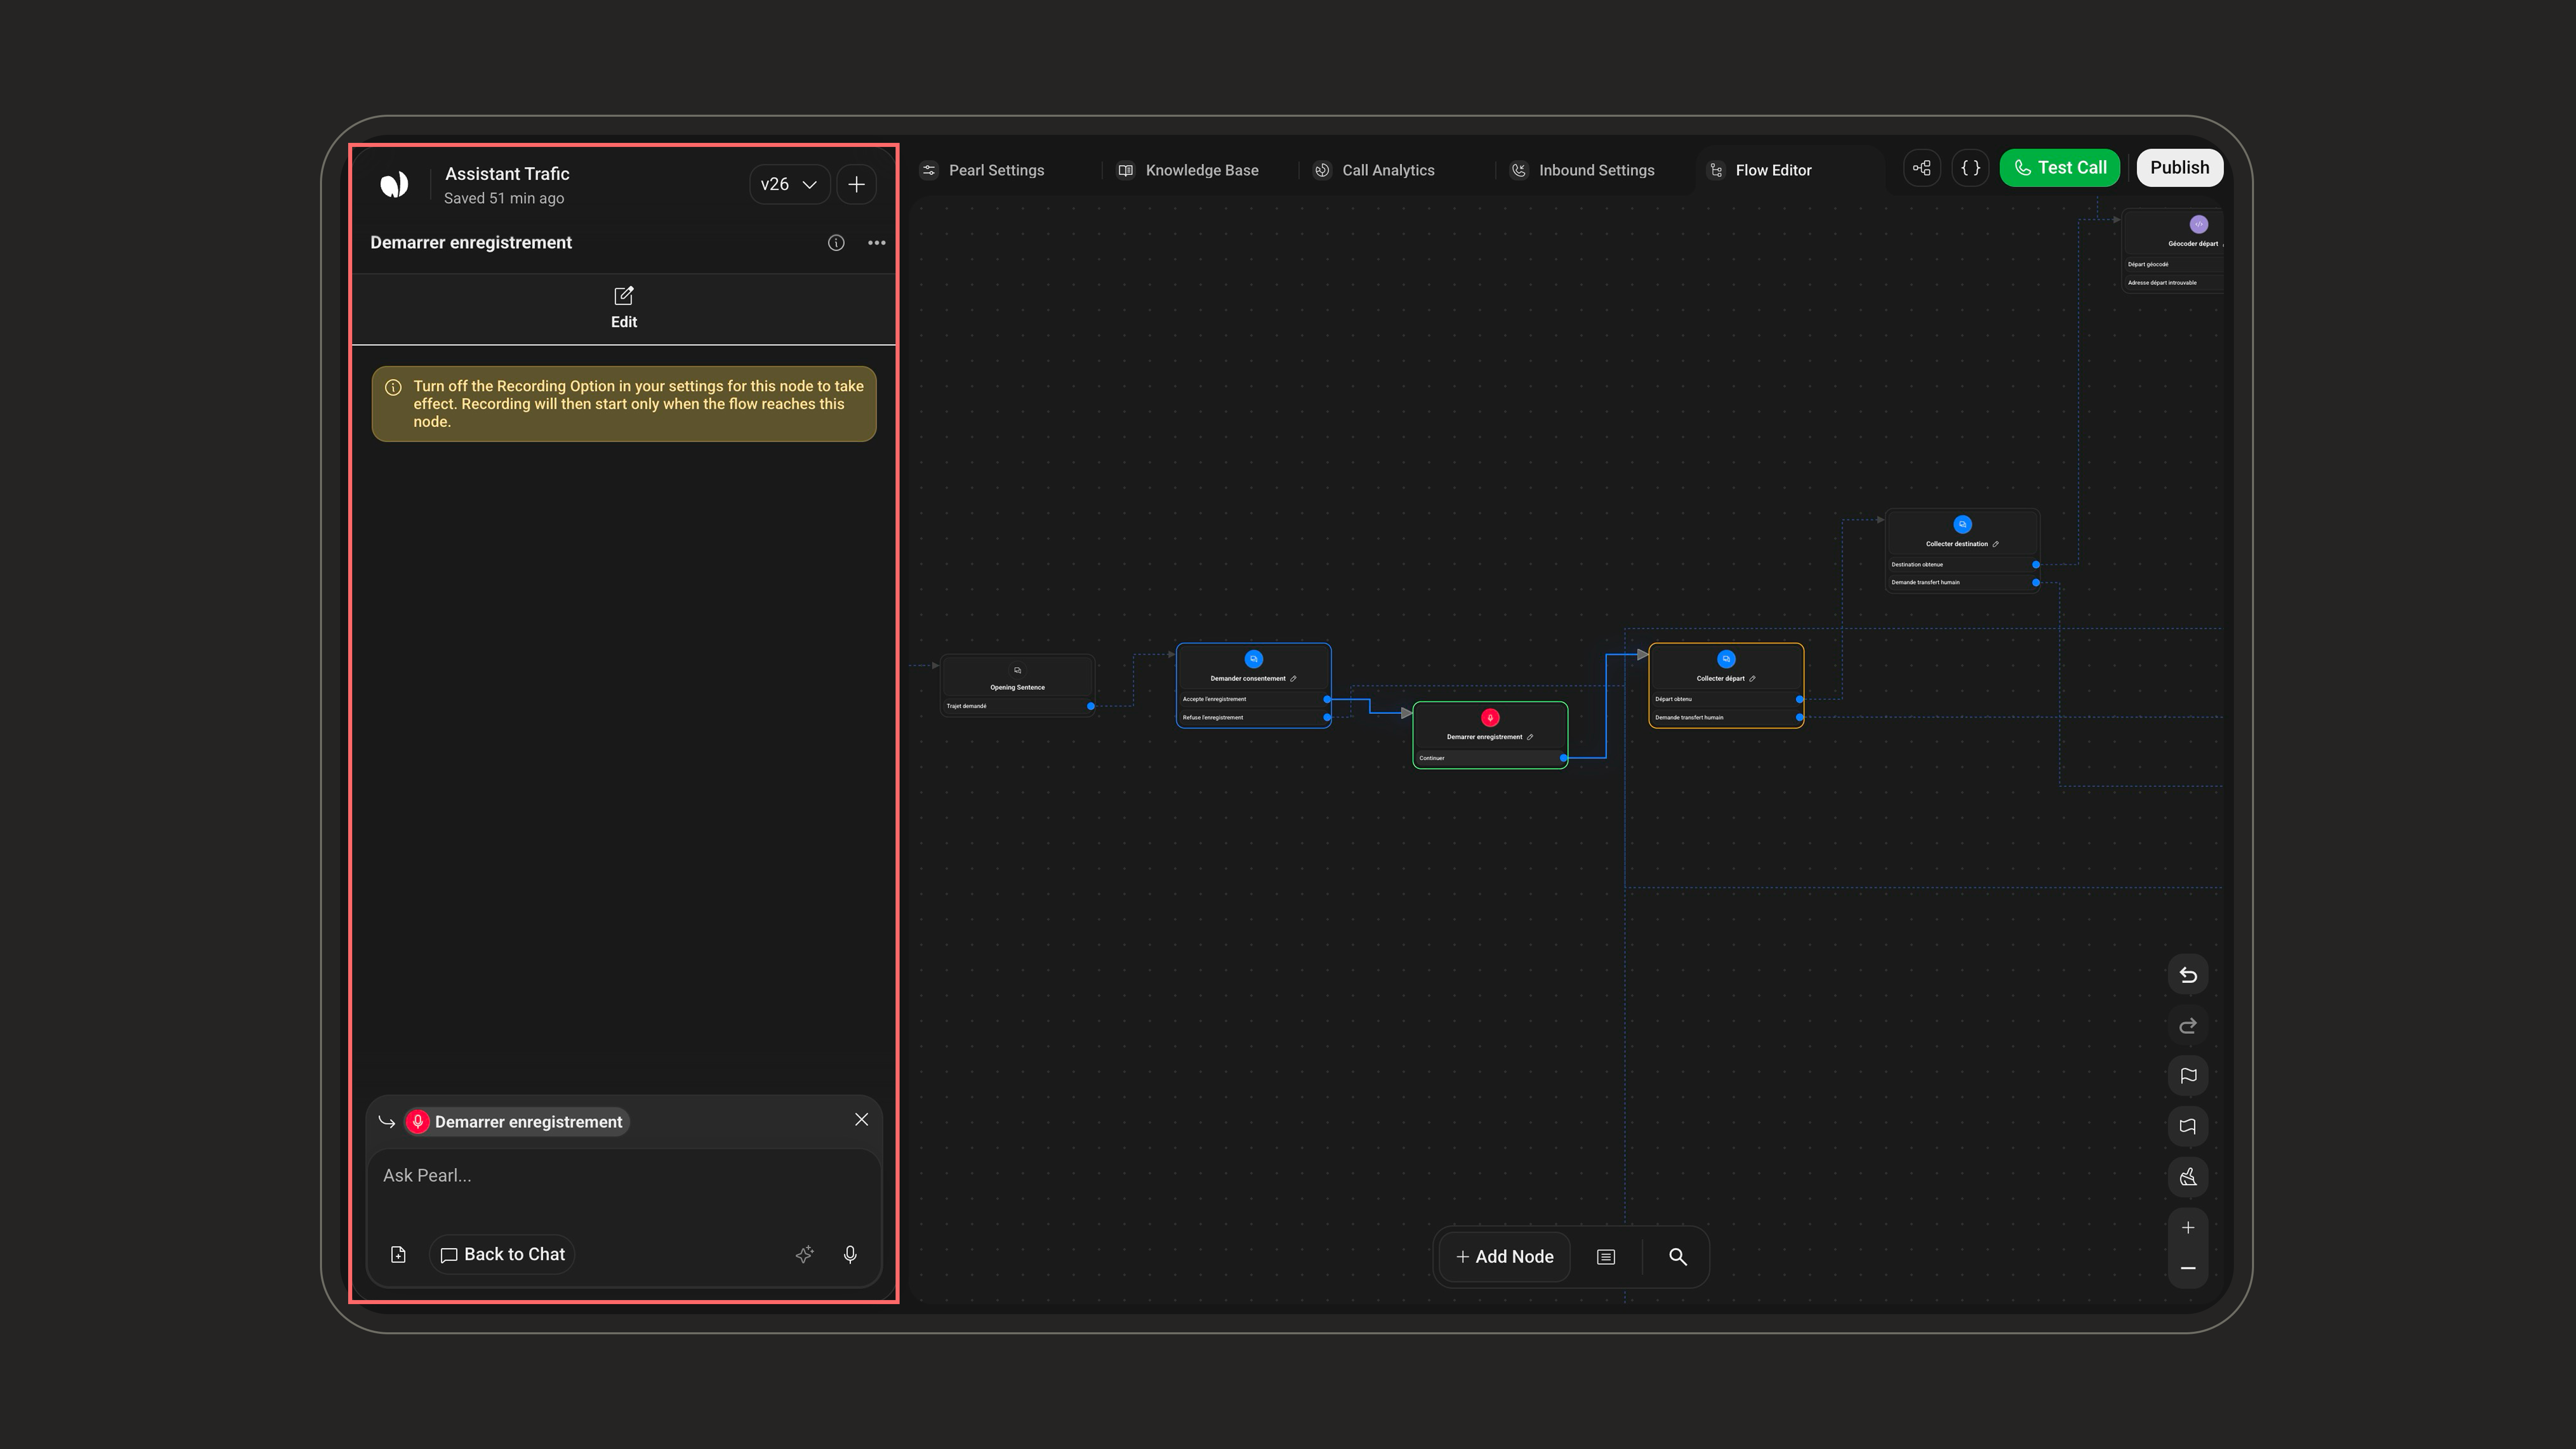Image resolution: width=2576 pixels, height=1449 pixels.
Task: Rename Demander consentement via pencil icon
Action: point(1293,679)
